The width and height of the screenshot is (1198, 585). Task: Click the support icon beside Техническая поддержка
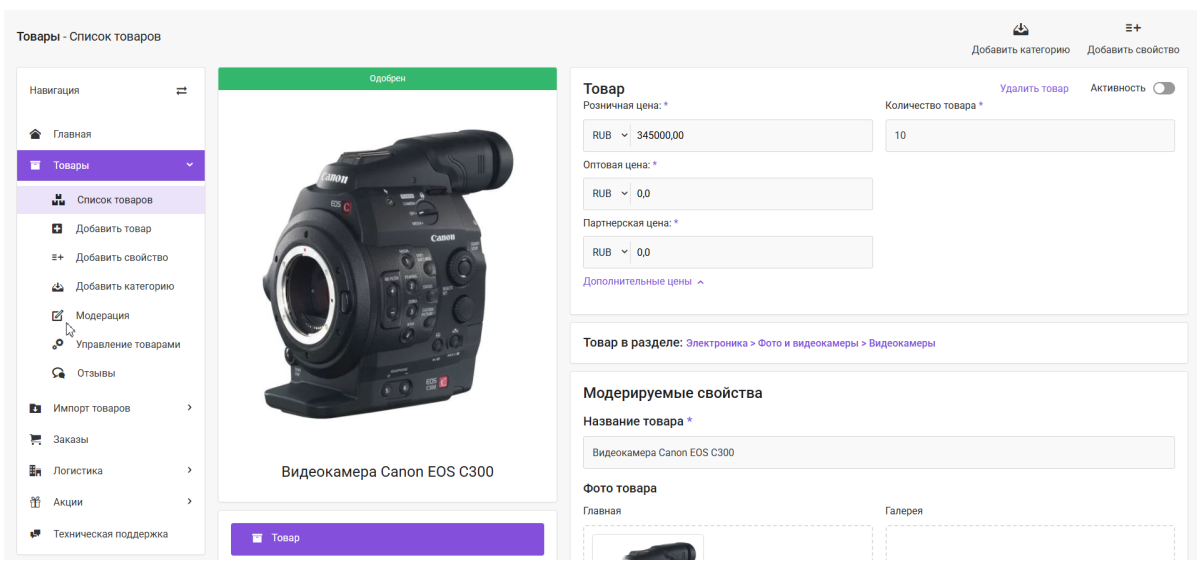point(35,534)
